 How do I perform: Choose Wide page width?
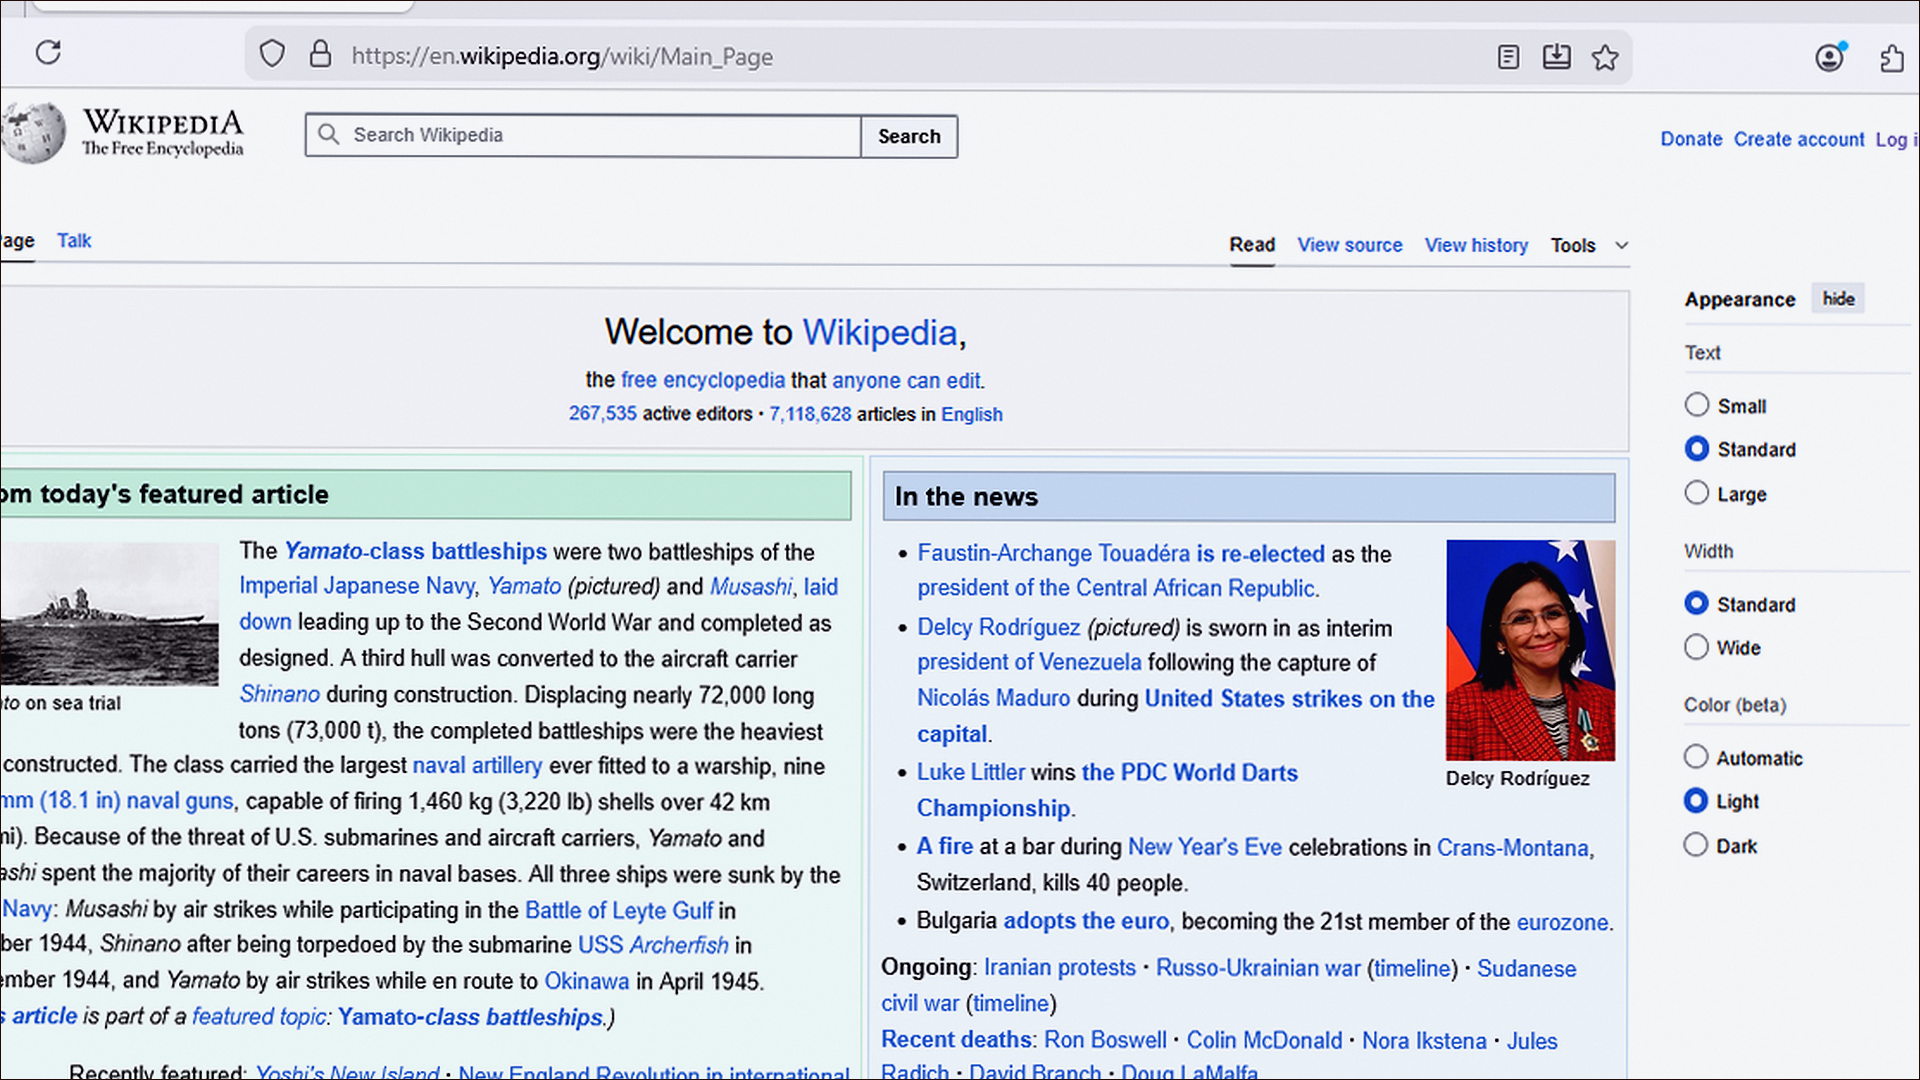1696,647
